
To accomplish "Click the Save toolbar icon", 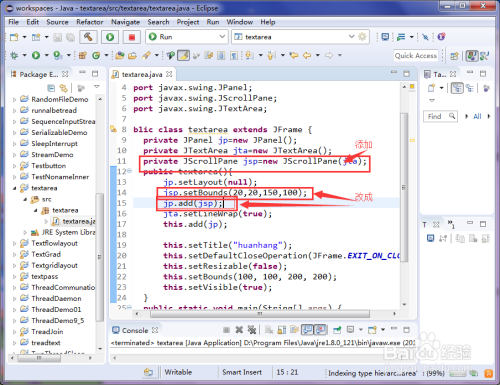I will [x=57, y=37].
